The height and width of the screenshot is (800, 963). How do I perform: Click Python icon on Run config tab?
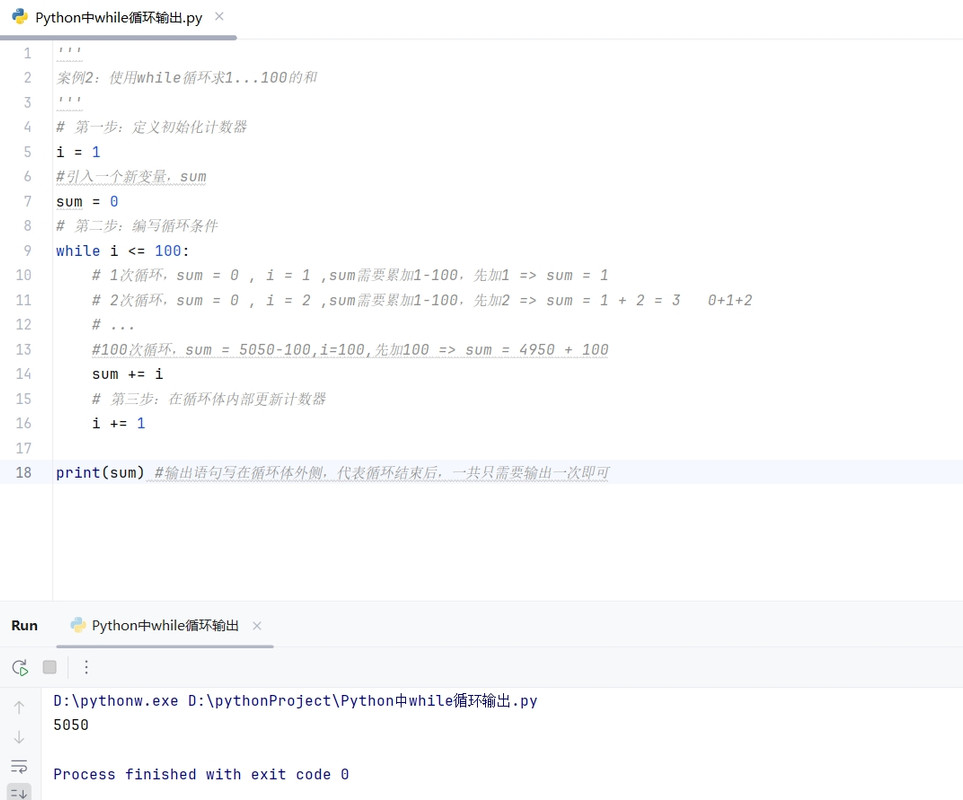tap(78, 625)
